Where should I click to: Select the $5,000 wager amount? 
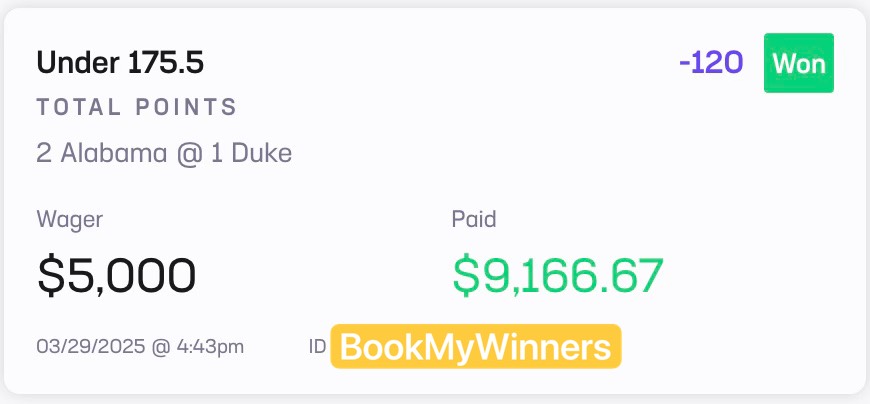tap(117, 275)
